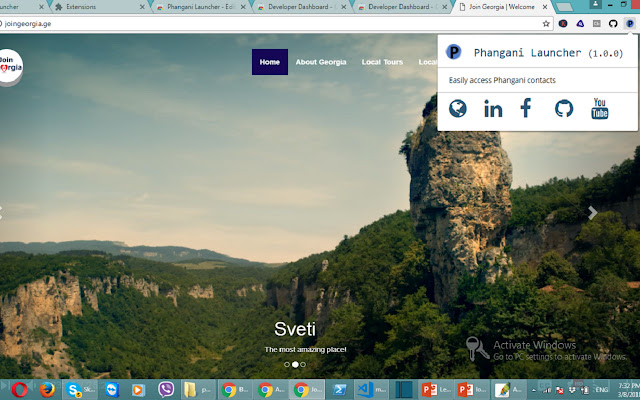Screen dimensions: 640x400
Task: Bookmark this page with the star icon
Action: tap(546, 24)
